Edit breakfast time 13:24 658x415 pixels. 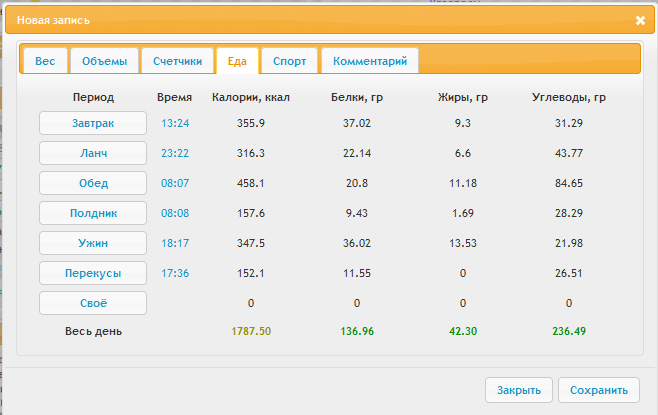pos(175,123)
